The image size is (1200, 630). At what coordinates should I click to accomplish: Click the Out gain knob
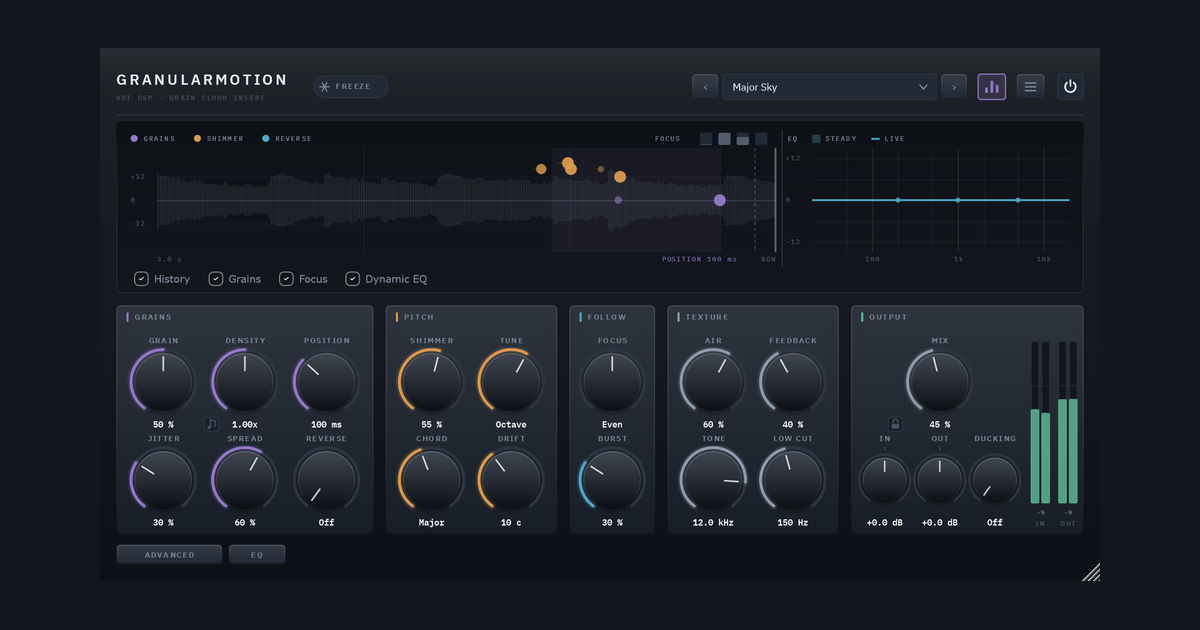[940, 480]
